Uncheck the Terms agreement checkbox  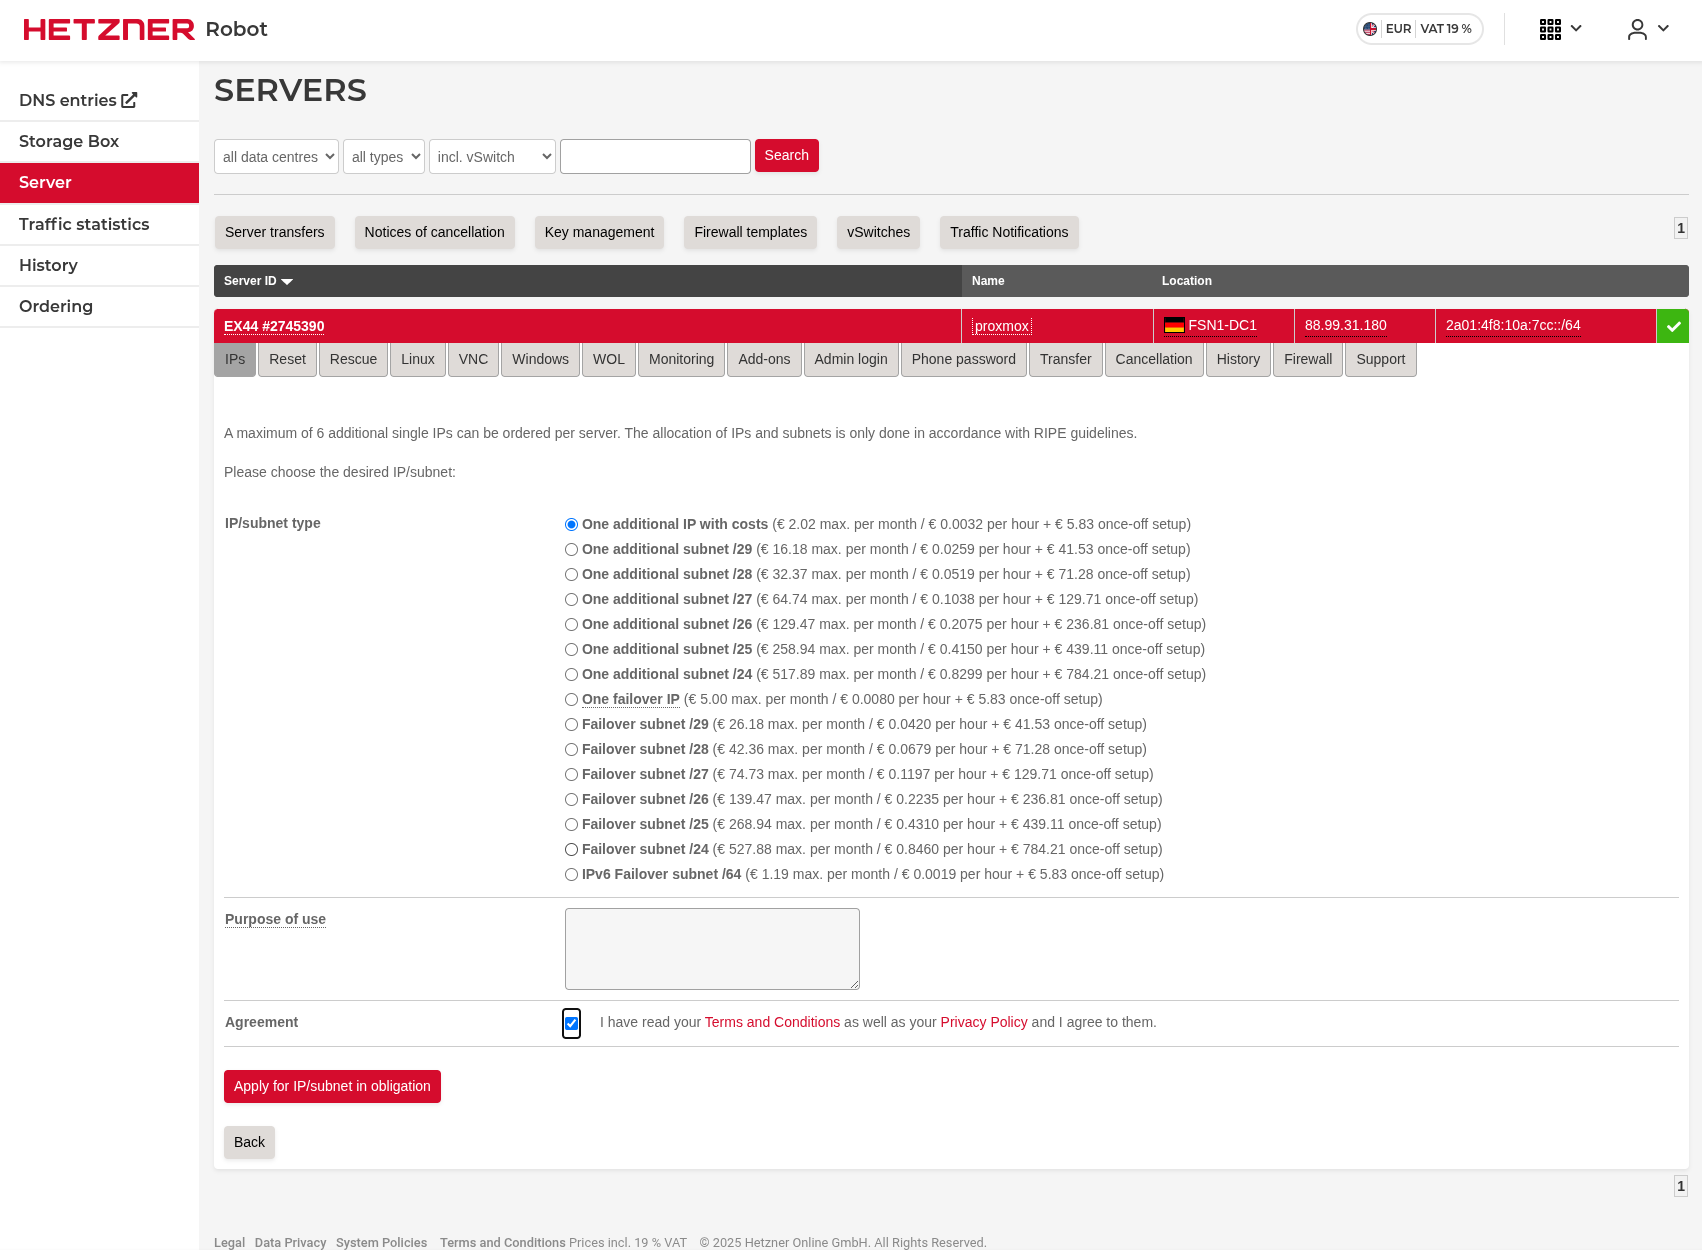click(571, 1023)
